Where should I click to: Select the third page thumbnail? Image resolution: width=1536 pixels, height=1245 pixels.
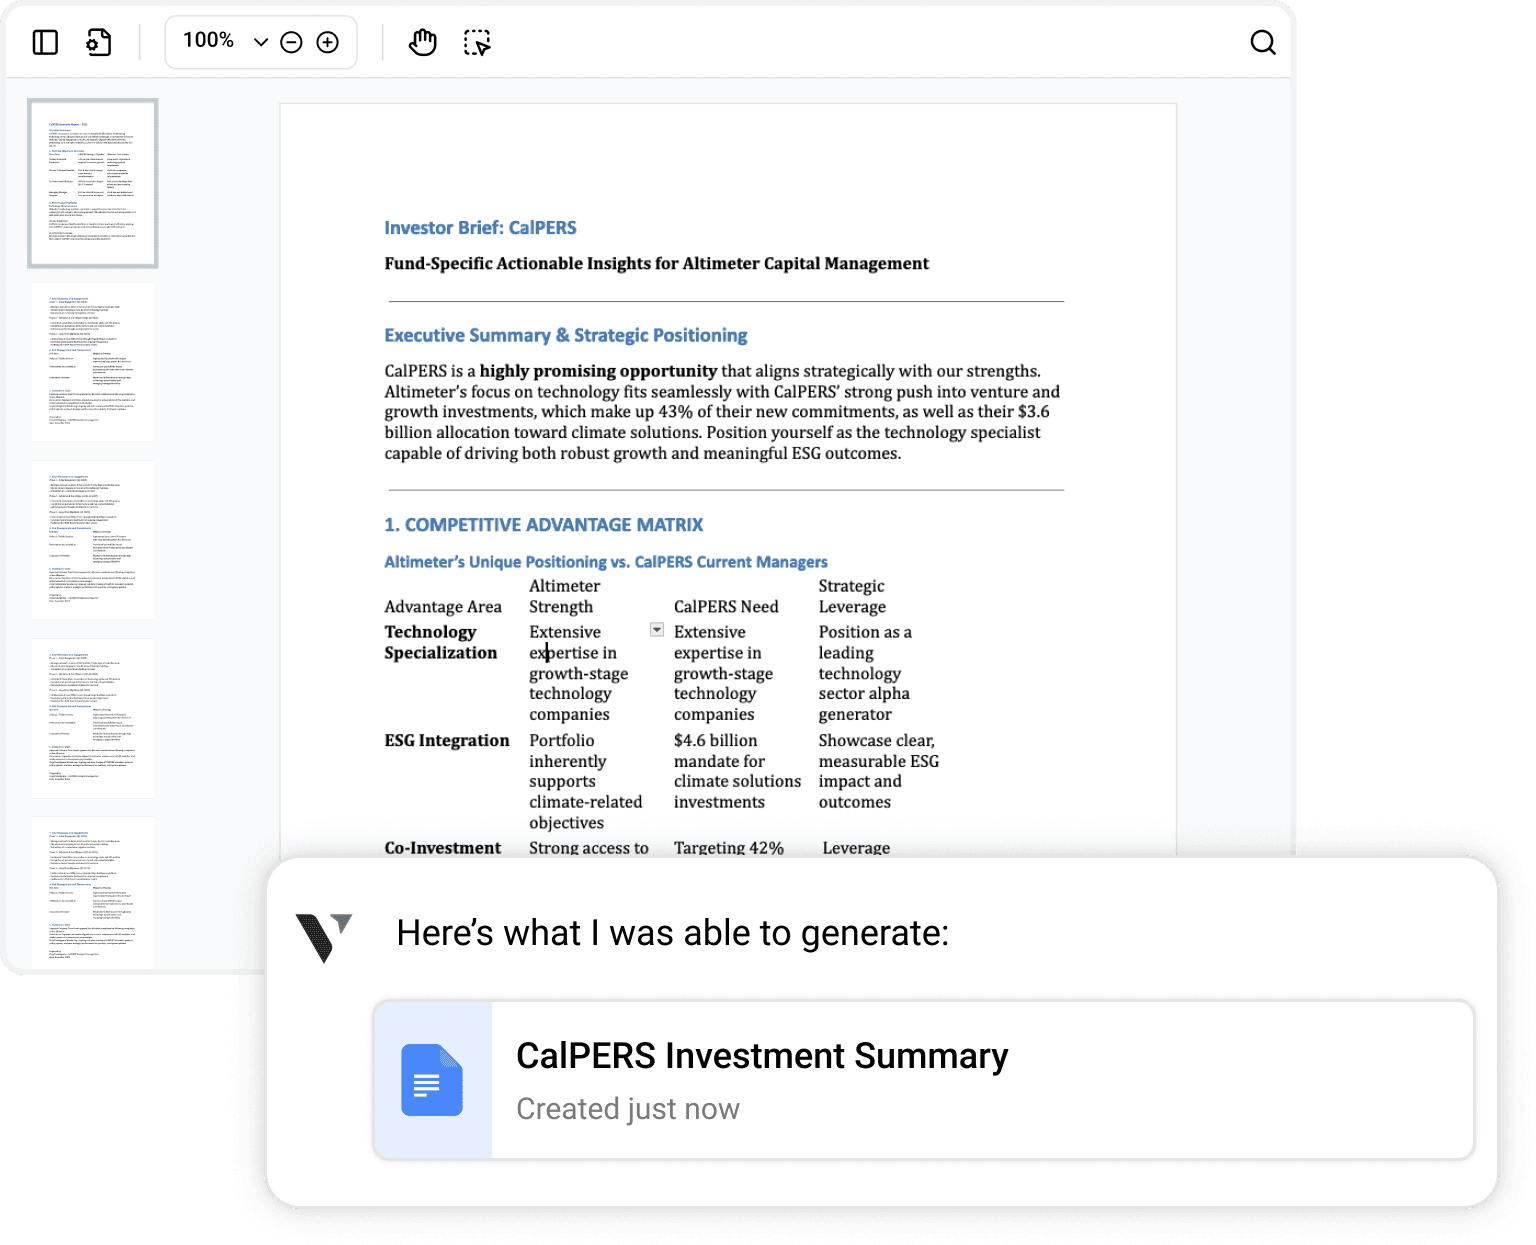click(93, 540)
